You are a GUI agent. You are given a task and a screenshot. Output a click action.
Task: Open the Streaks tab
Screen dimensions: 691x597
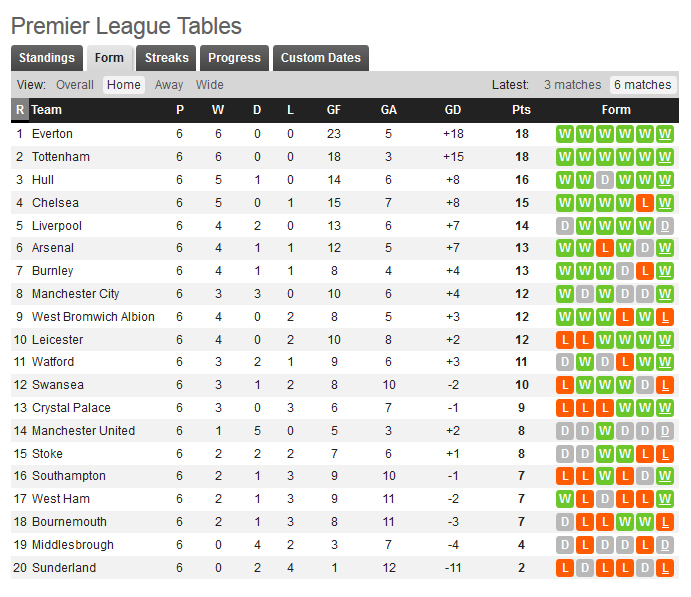(x=167, y=58)
